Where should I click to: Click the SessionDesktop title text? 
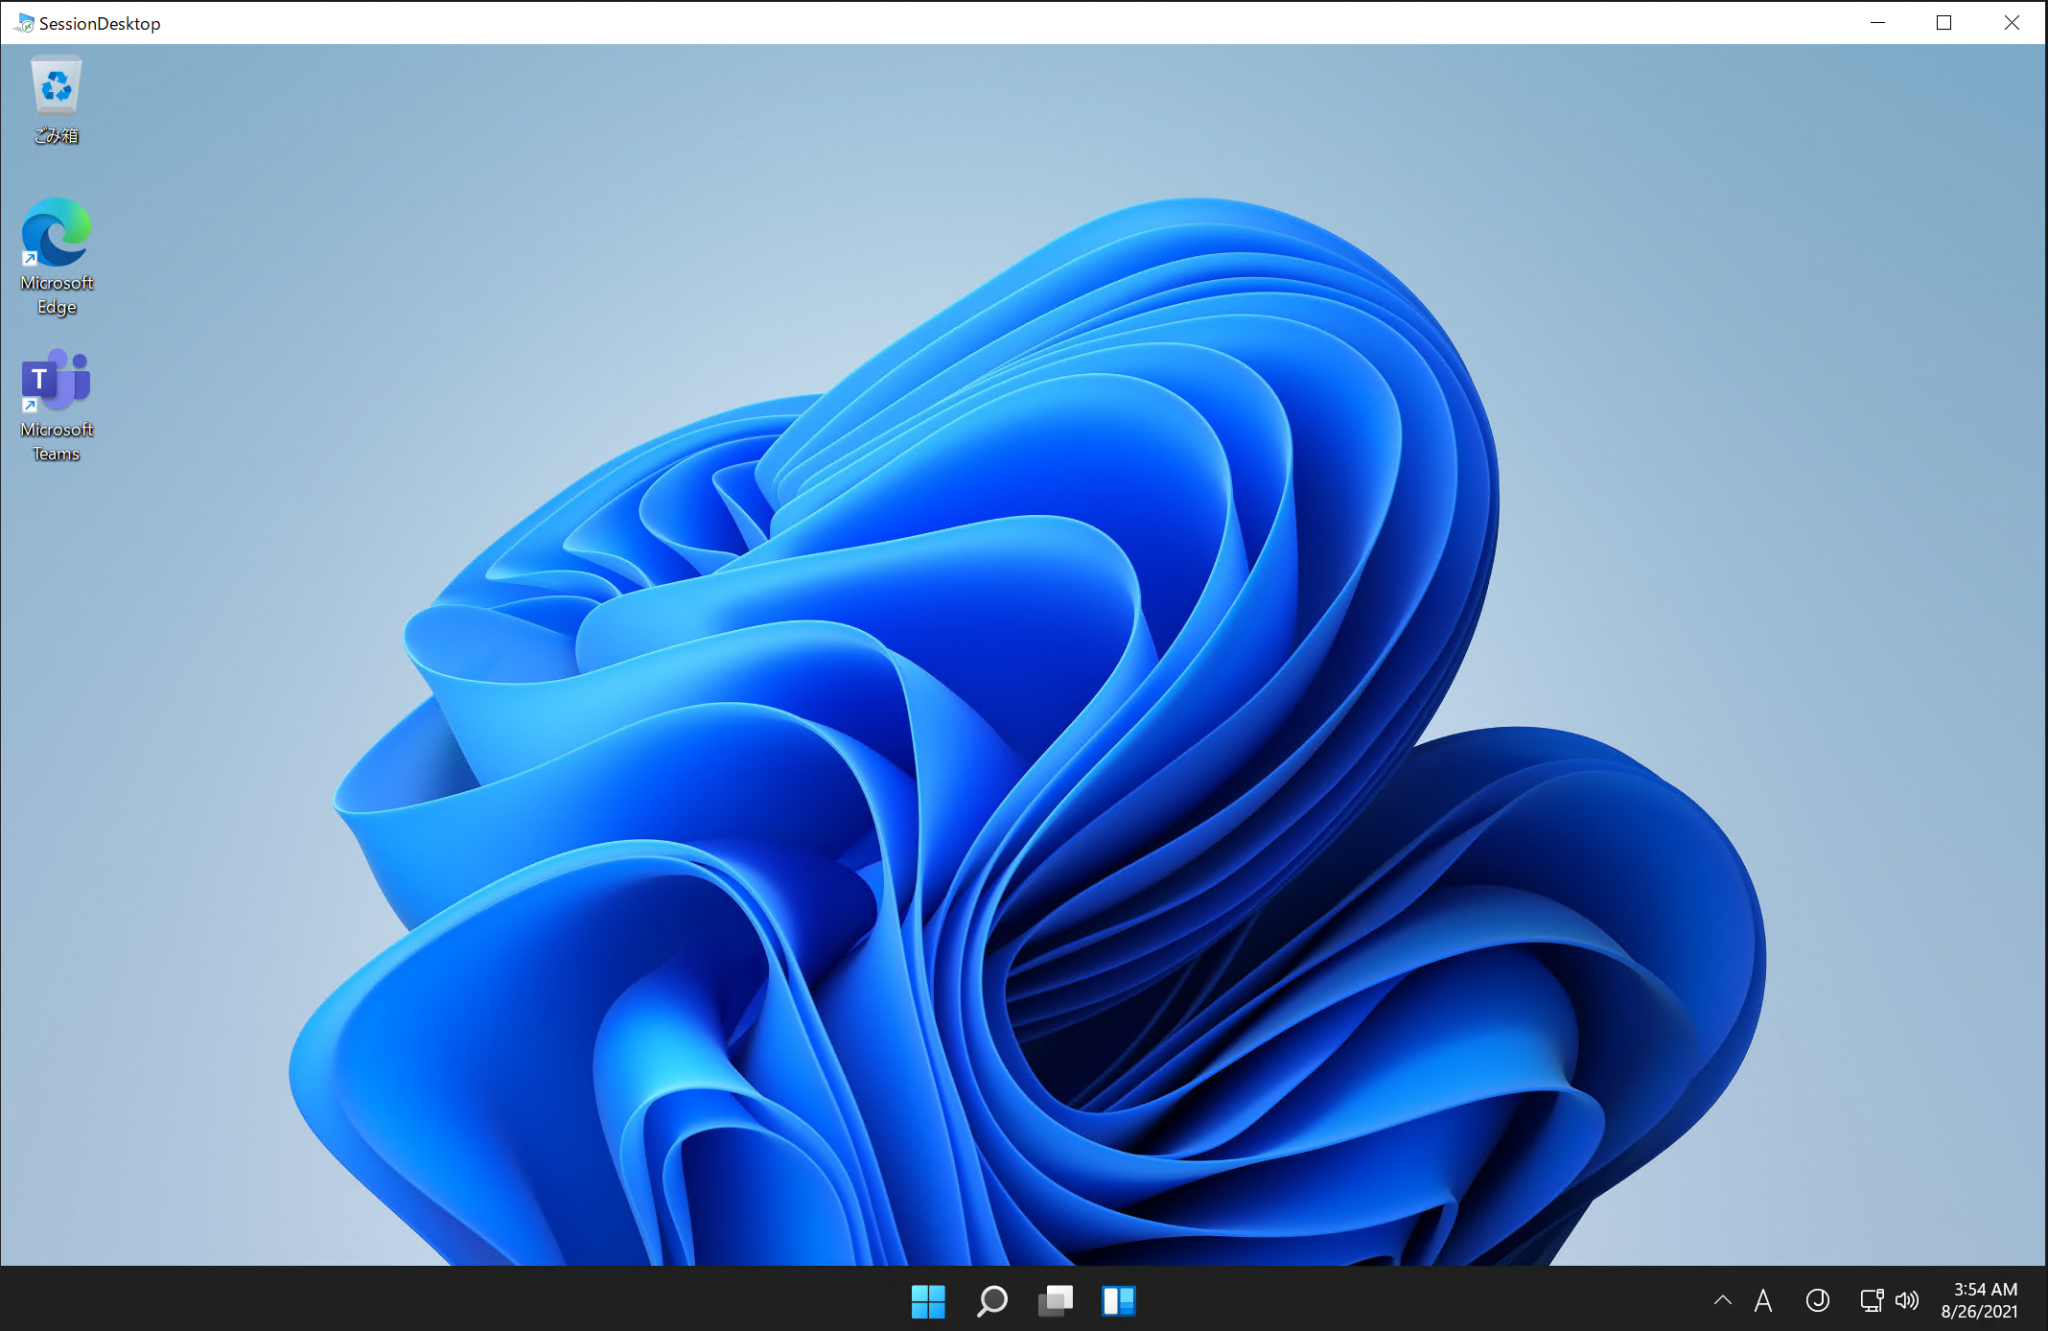pos(101,22)
